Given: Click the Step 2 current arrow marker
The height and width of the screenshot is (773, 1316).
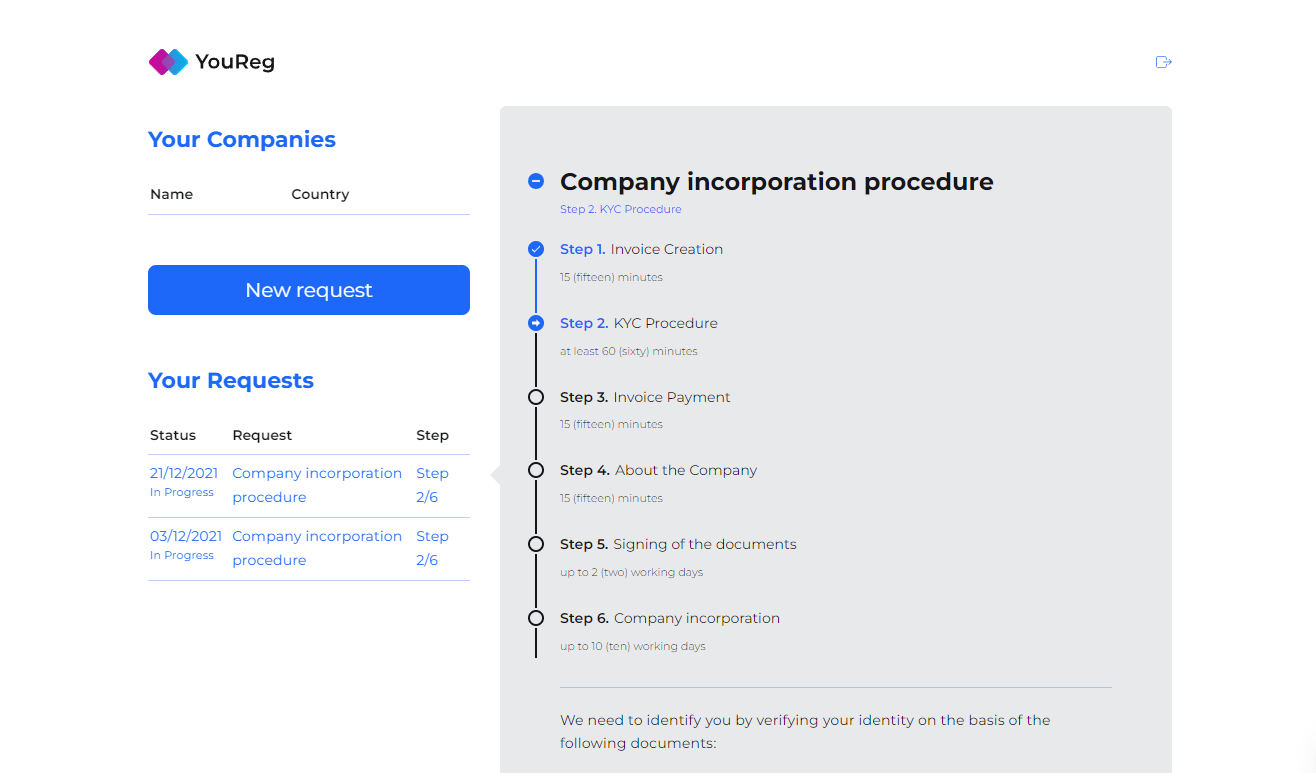Looking at the screenshot, I should pos(536,323).
